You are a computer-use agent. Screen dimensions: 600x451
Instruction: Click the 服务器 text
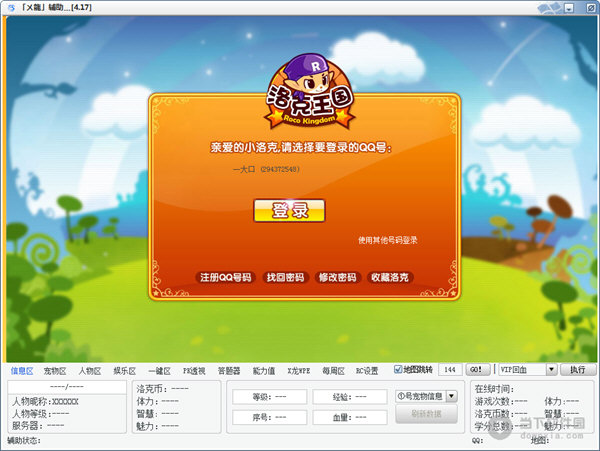38,425
